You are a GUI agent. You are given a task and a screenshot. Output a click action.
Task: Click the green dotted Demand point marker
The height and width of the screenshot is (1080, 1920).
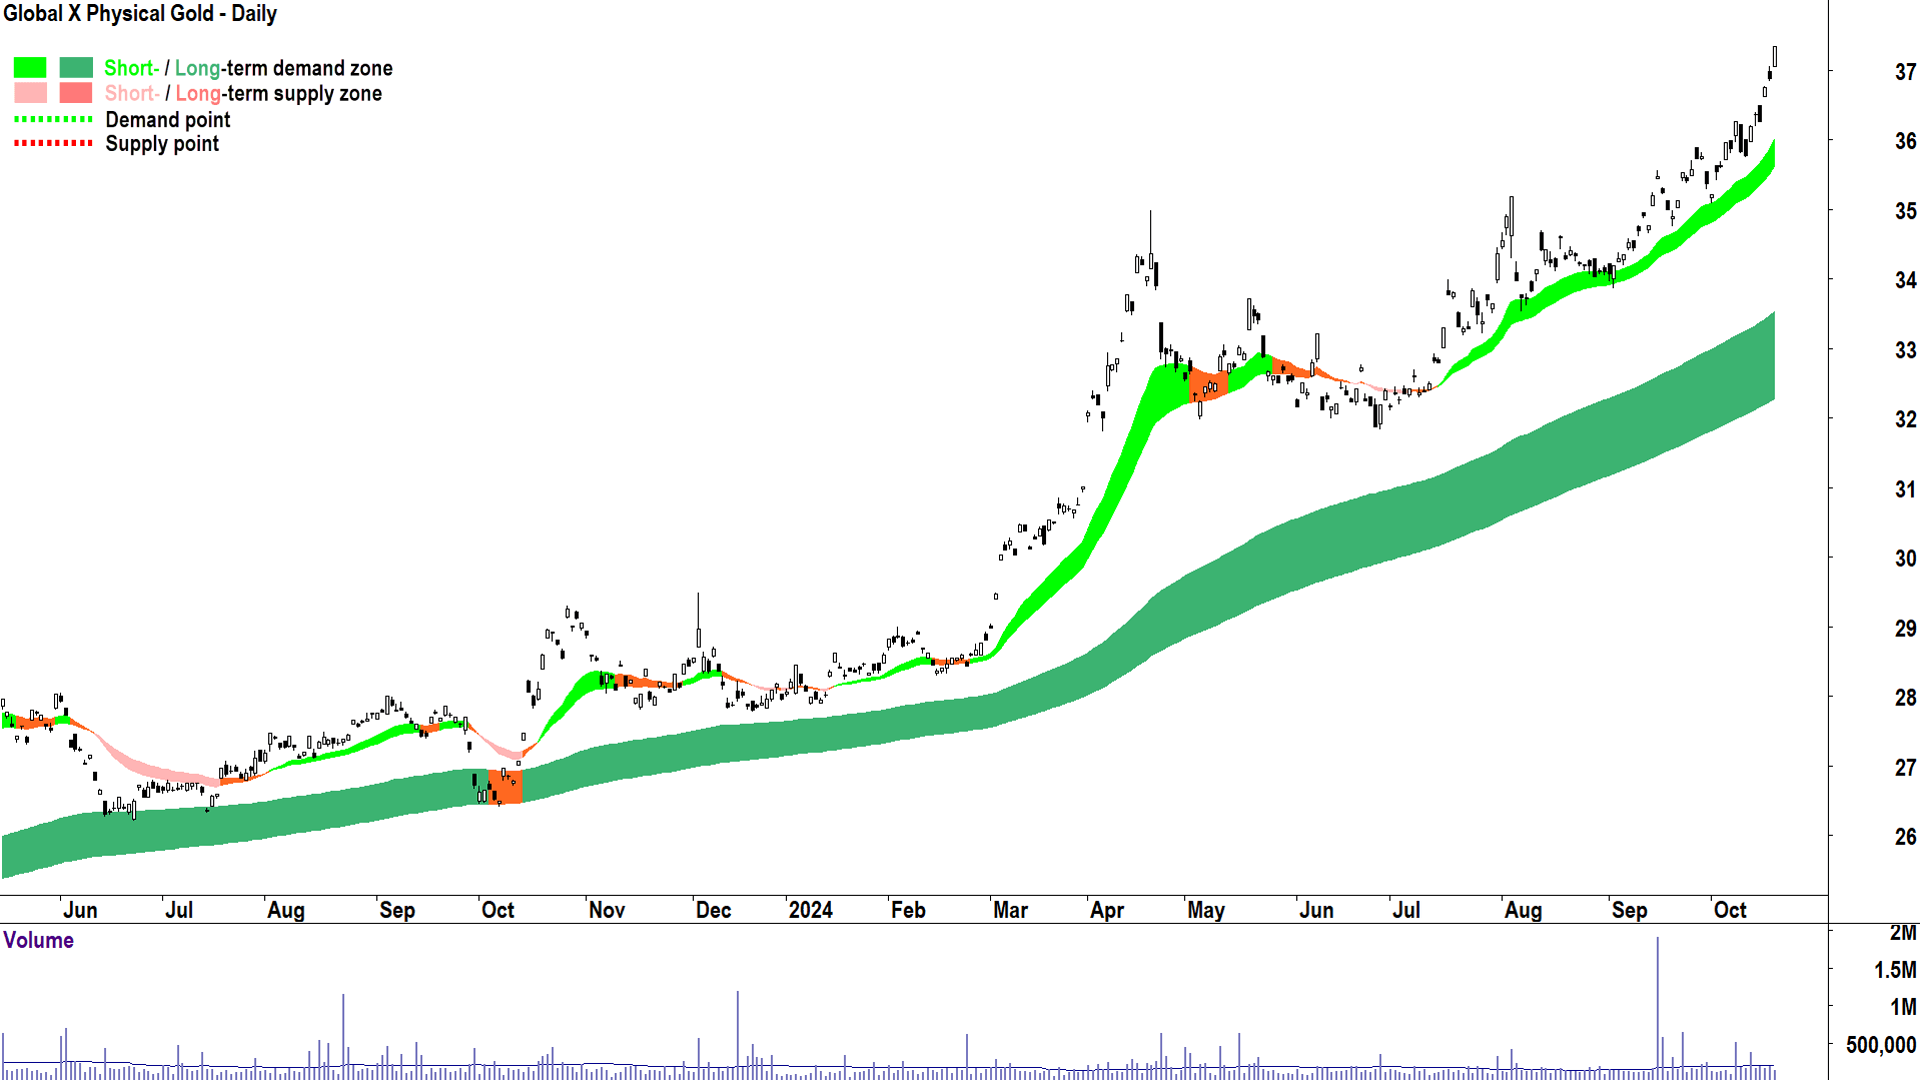click(x=53, y=119)
